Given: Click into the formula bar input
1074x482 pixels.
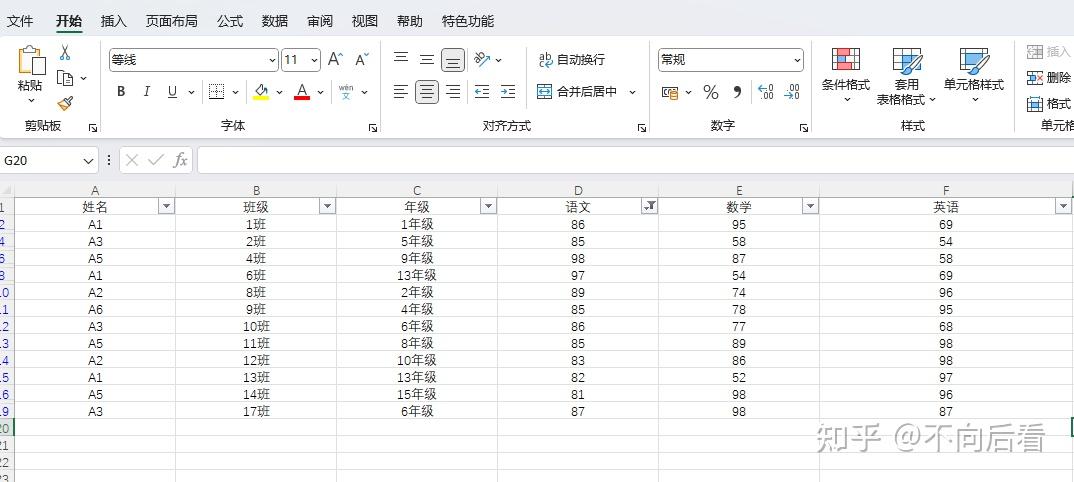Looking at the screenshot, I should 635,160.
